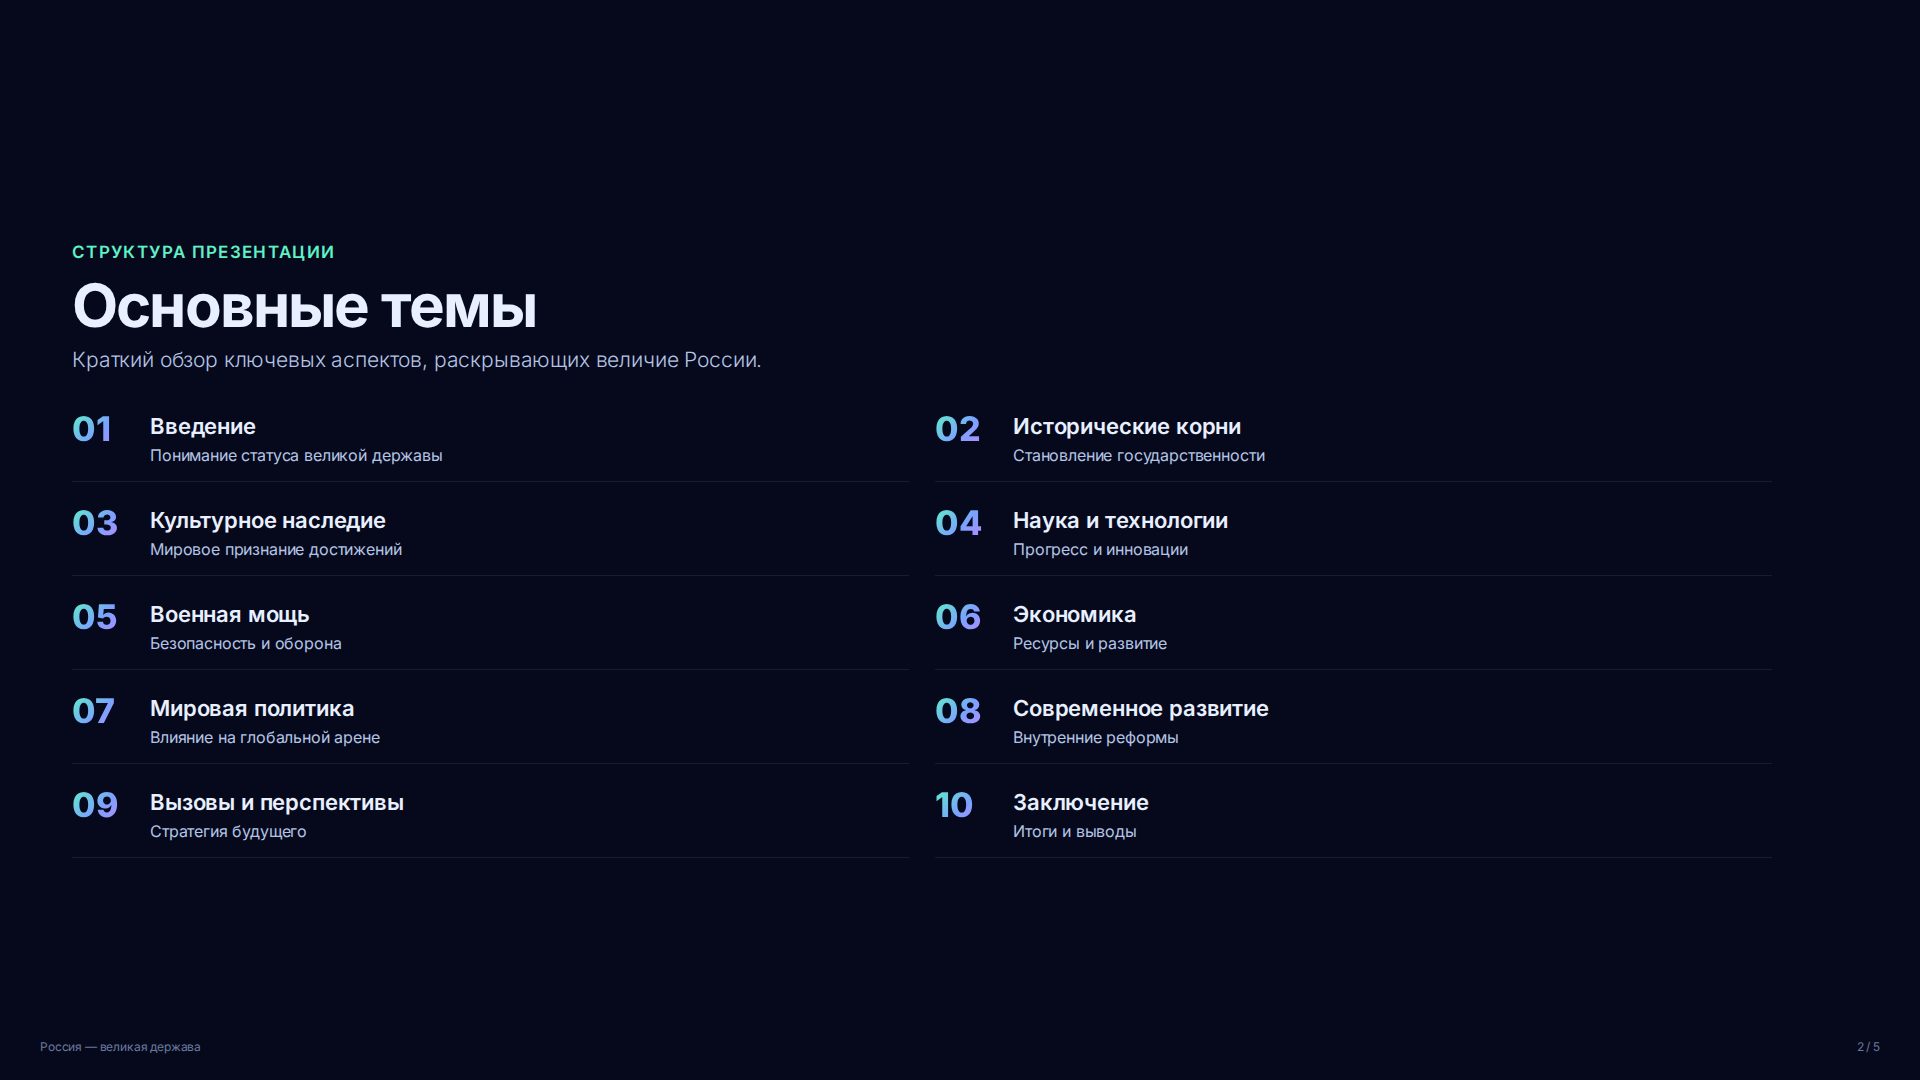Click the slide counter '2 / 5'
The width and height of the screenshot is (1920, 1080).
(x=1868, y=1047)
